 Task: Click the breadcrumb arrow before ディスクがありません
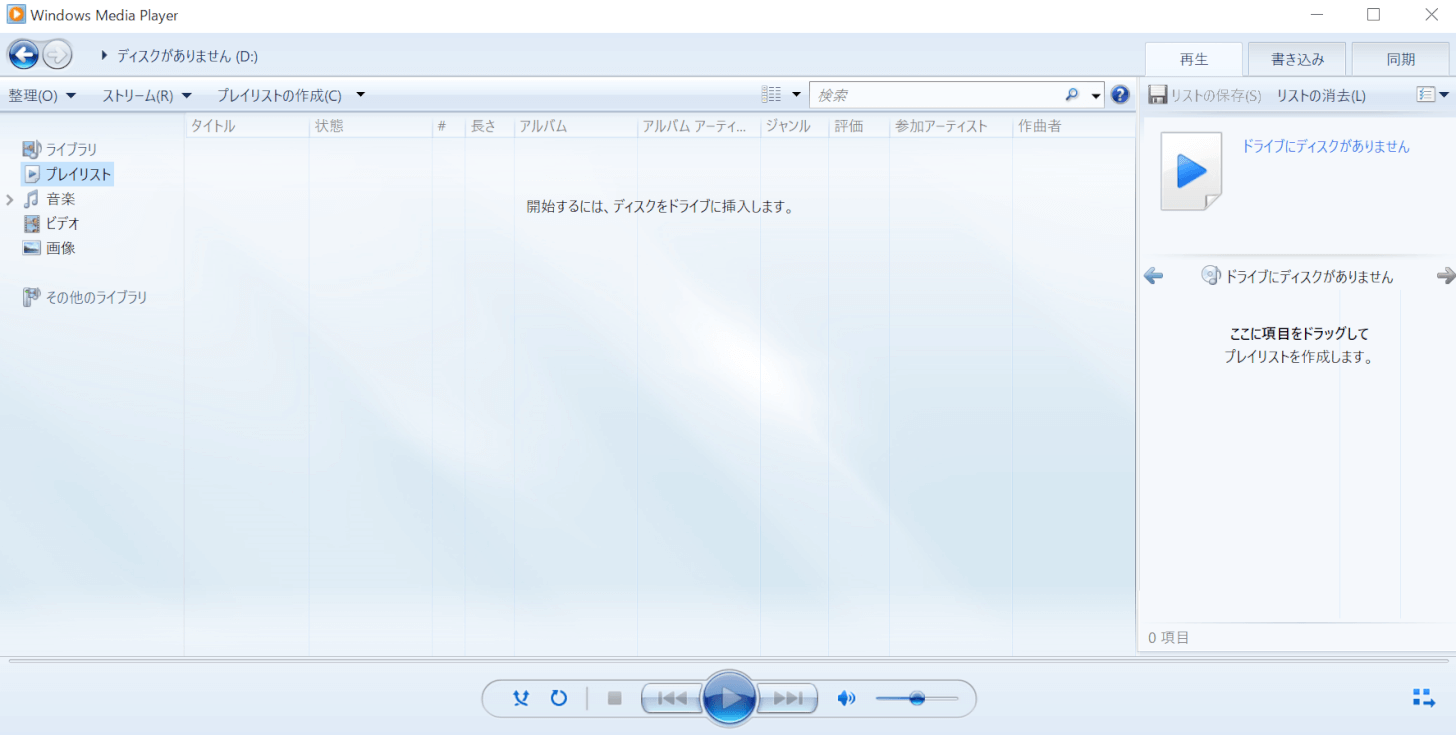point(105,56)
